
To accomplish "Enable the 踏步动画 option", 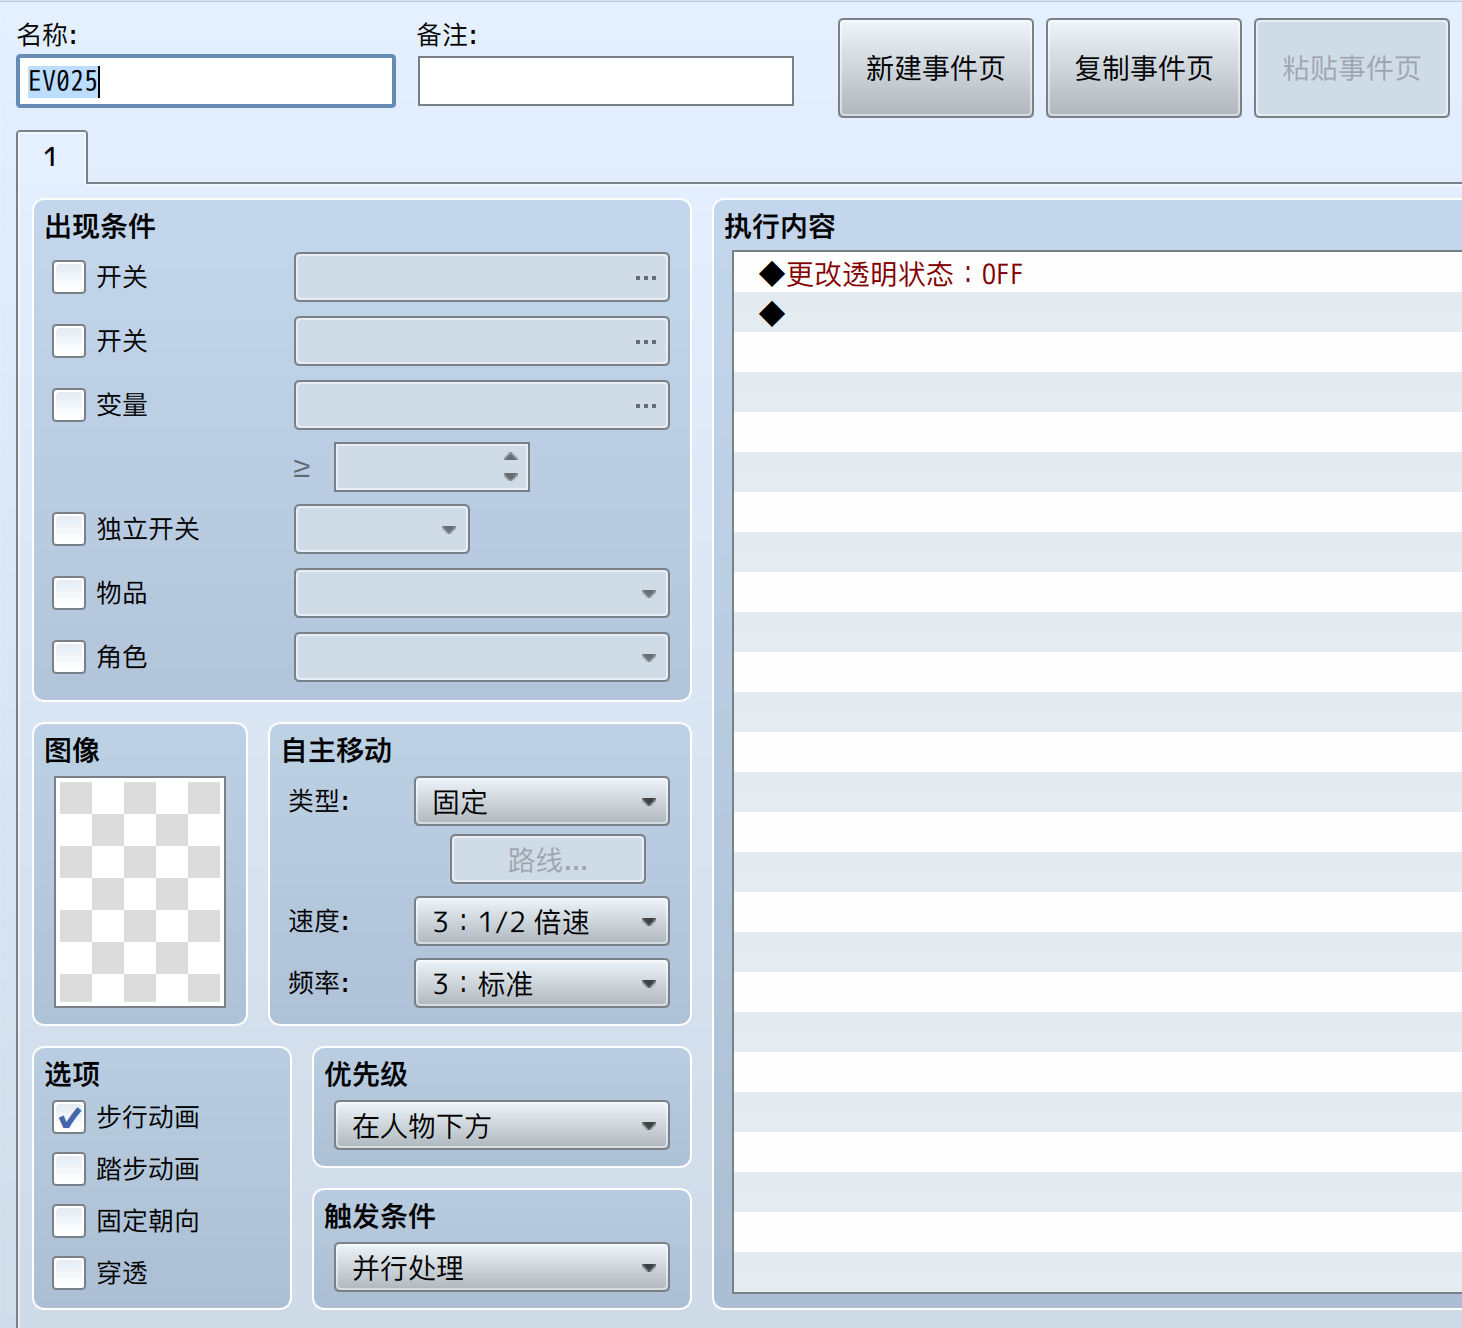I will click(69, 1169).
